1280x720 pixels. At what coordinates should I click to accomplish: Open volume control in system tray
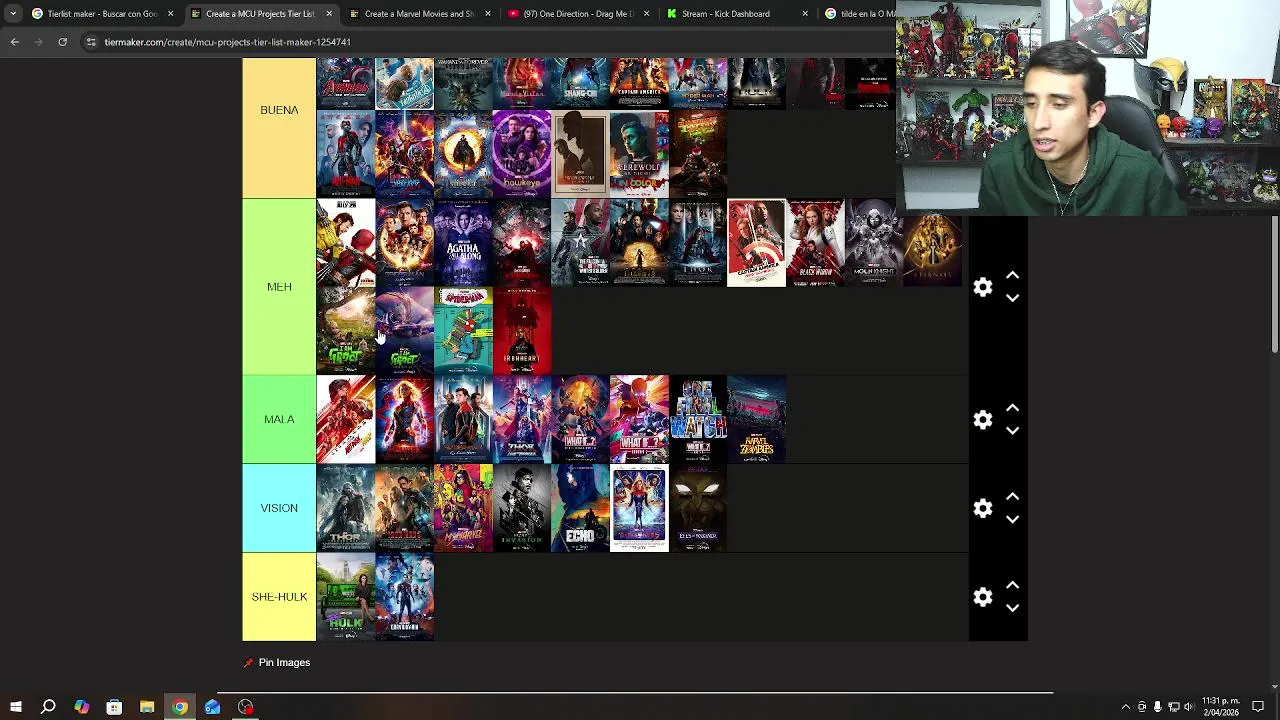(1189, 707)
